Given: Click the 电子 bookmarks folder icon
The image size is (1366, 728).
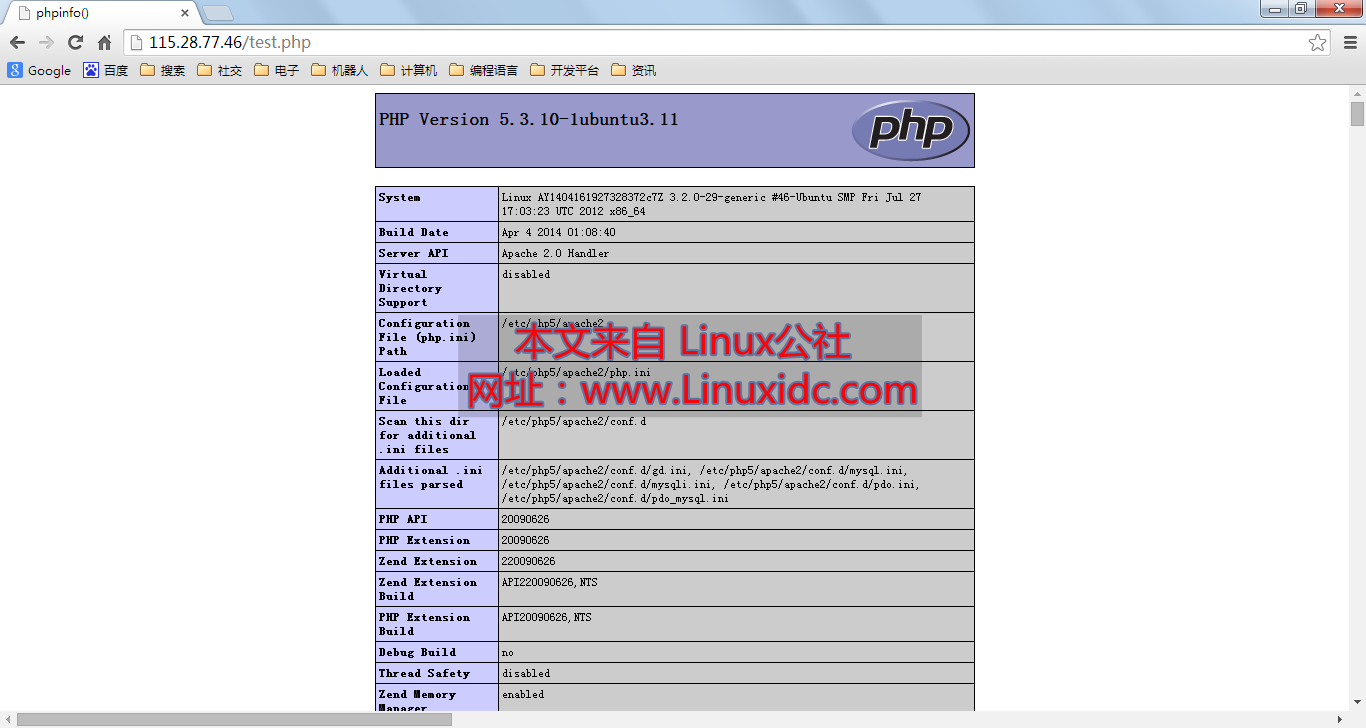Looking at the screenshot, I should [x=262, y=69].
